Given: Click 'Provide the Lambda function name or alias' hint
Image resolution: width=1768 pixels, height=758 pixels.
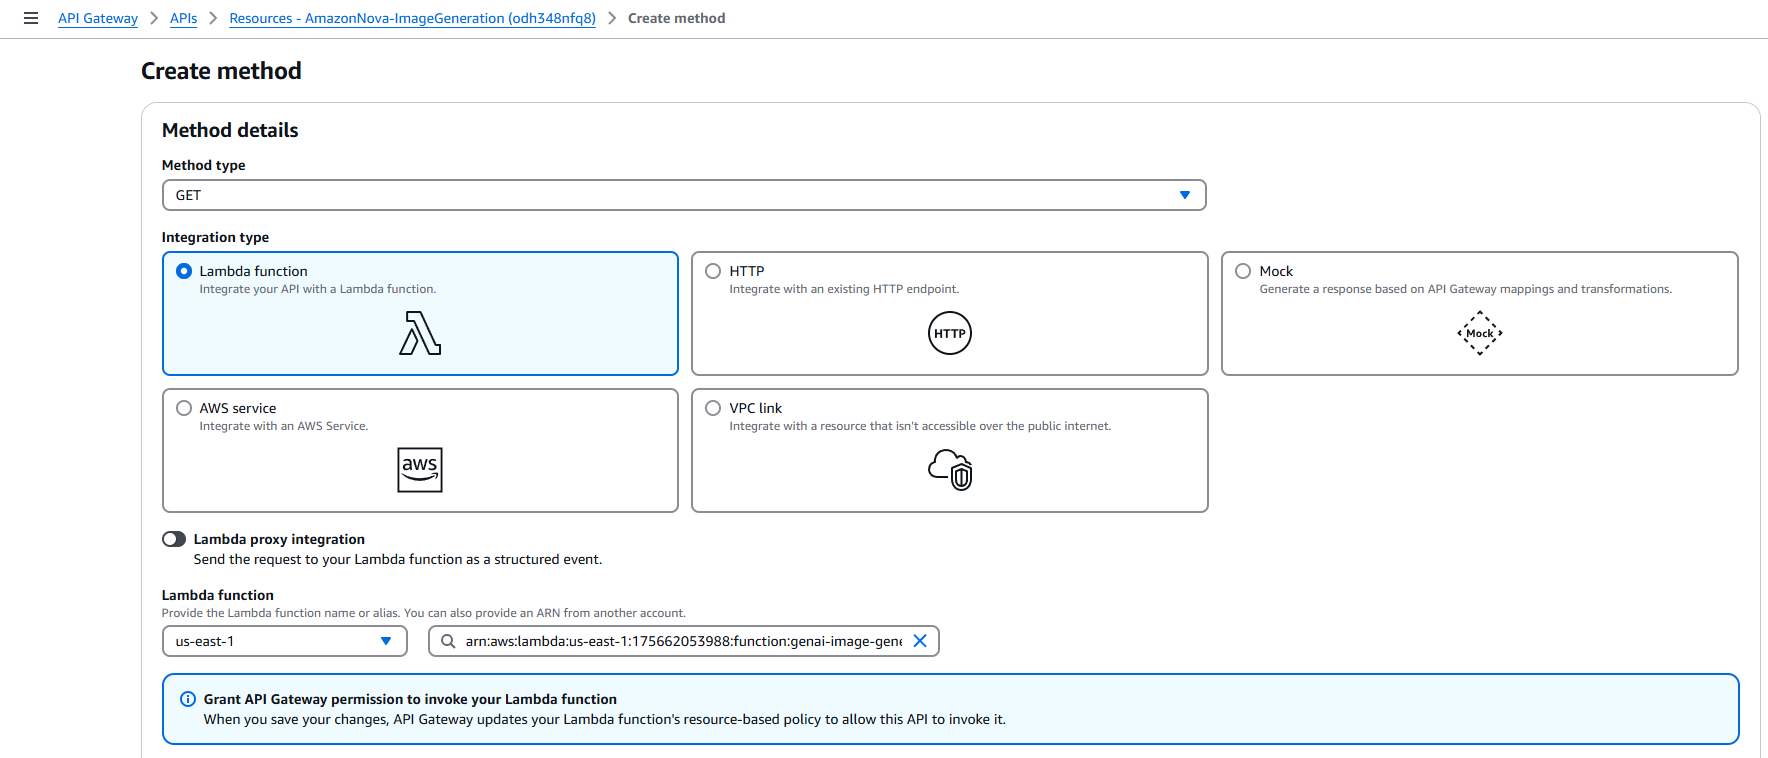Looking at the screenshot, I should pos(424,613).
